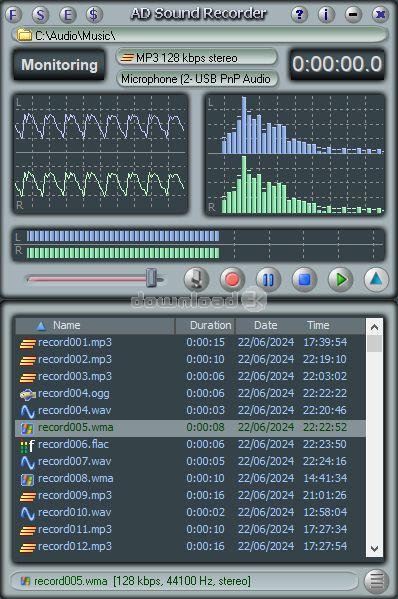The width and height of the screenshot is (398, 599).
Task: Toggle the Monitoring button
Action: [x=59, y=65]
